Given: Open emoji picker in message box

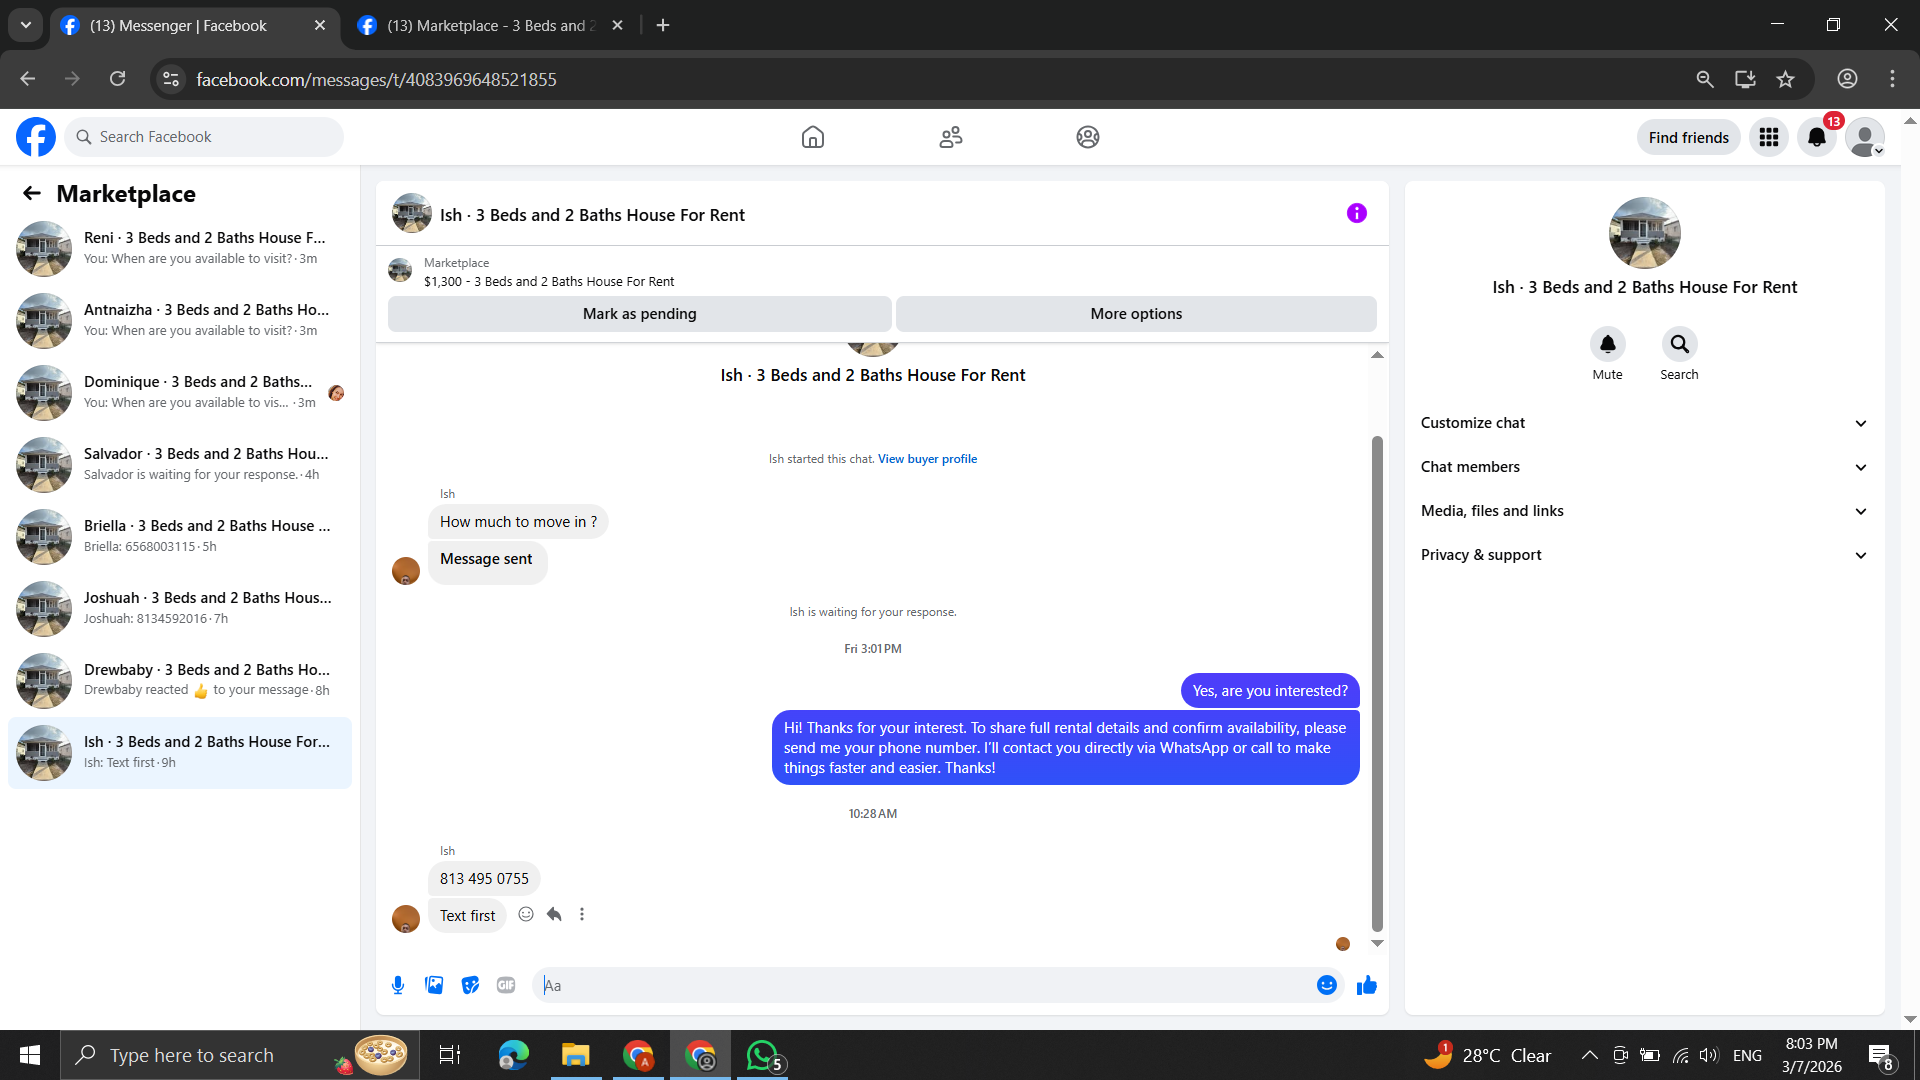Looking at the screenshot, I should point(1327,985).
